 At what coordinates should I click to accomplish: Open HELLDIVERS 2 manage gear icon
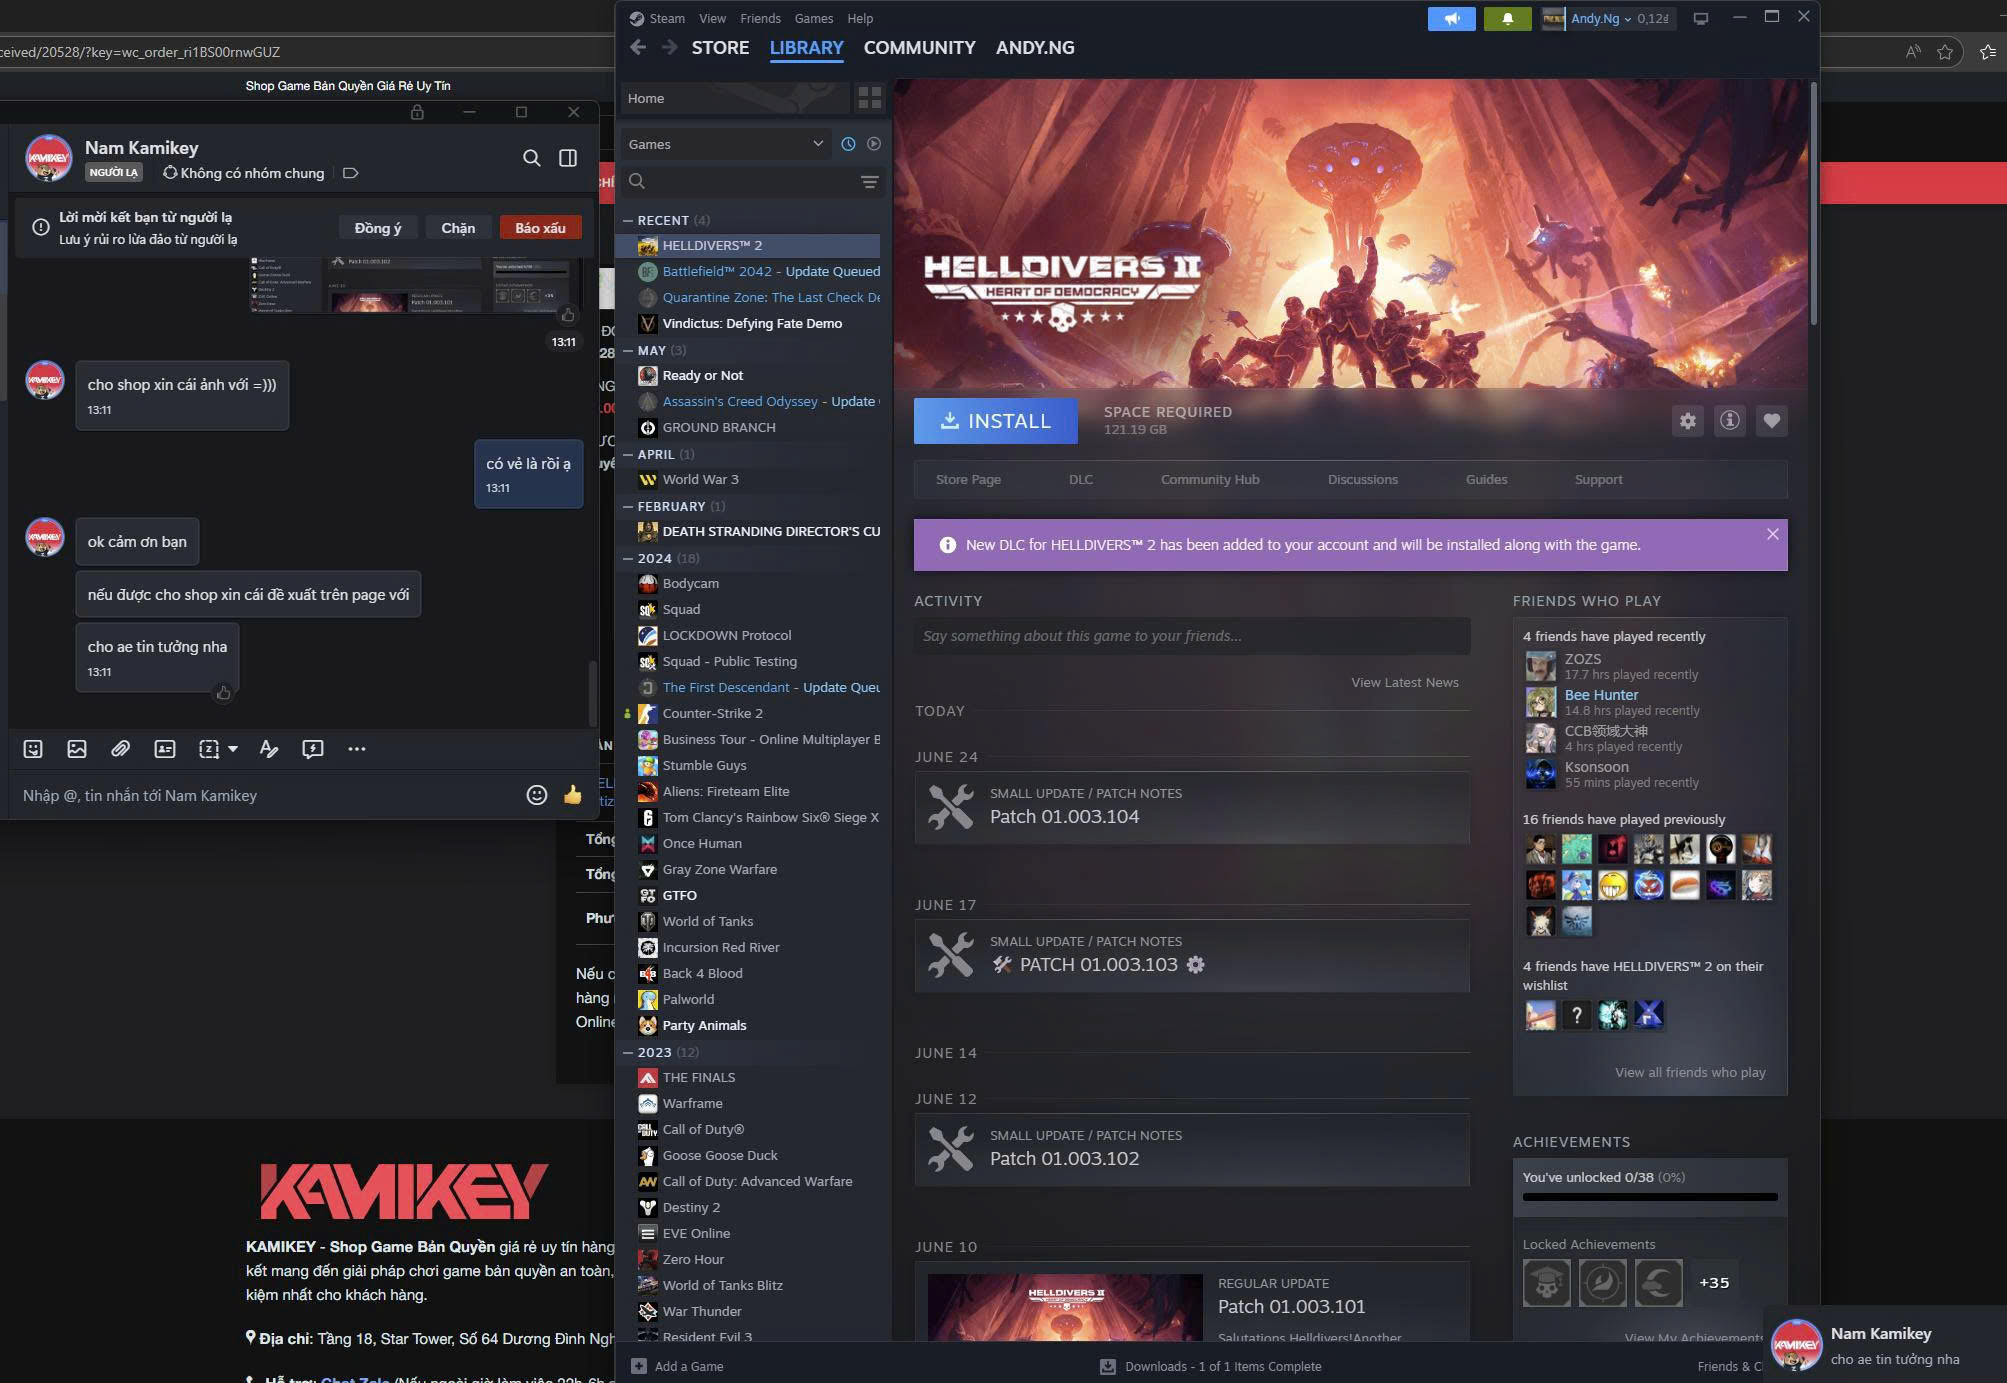tap(1688, 421)
